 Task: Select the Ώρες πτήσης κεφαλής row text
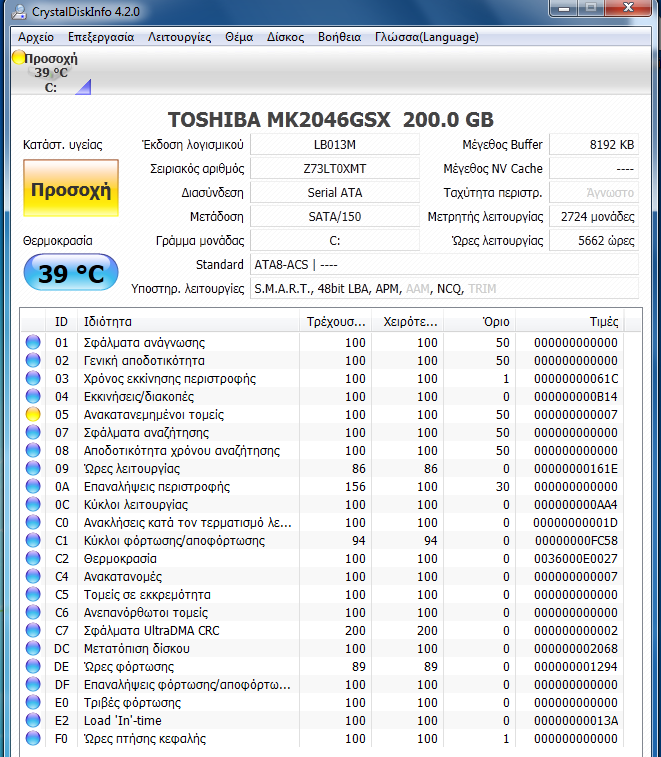click(144, 739)
